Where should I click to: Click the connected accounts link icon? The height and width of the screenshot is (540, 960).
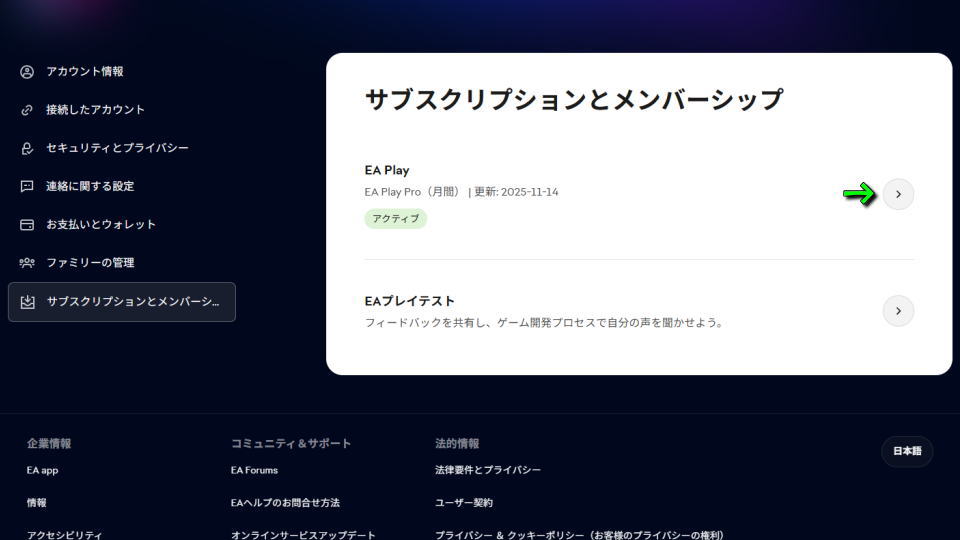pos(27,110)
